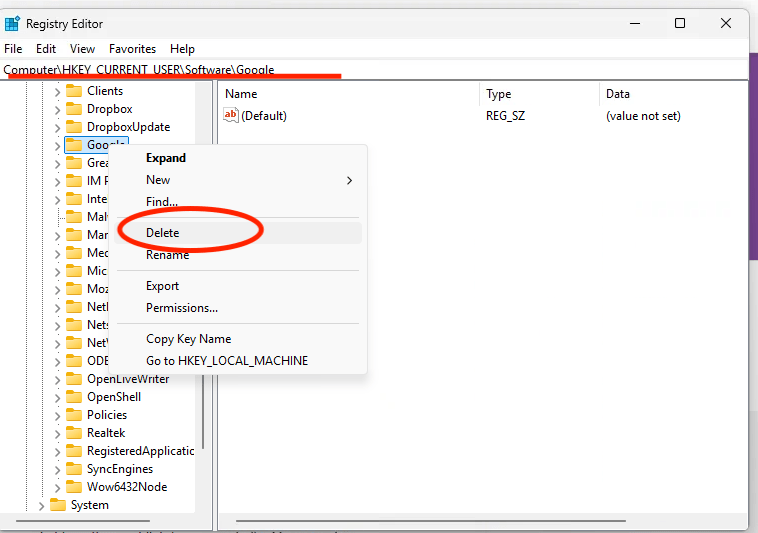Select the Wow6432Node folder icon
This screenshot has height=533, width=758.
coord(74,487)
